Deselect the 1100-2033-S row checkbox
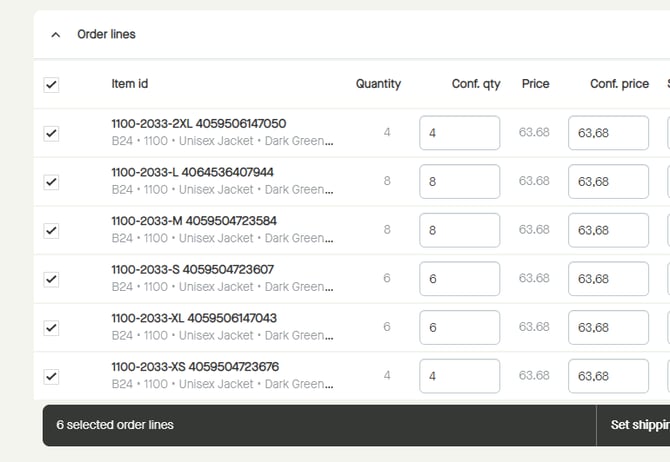Screen dimensions: 670x462 point(51,279)
